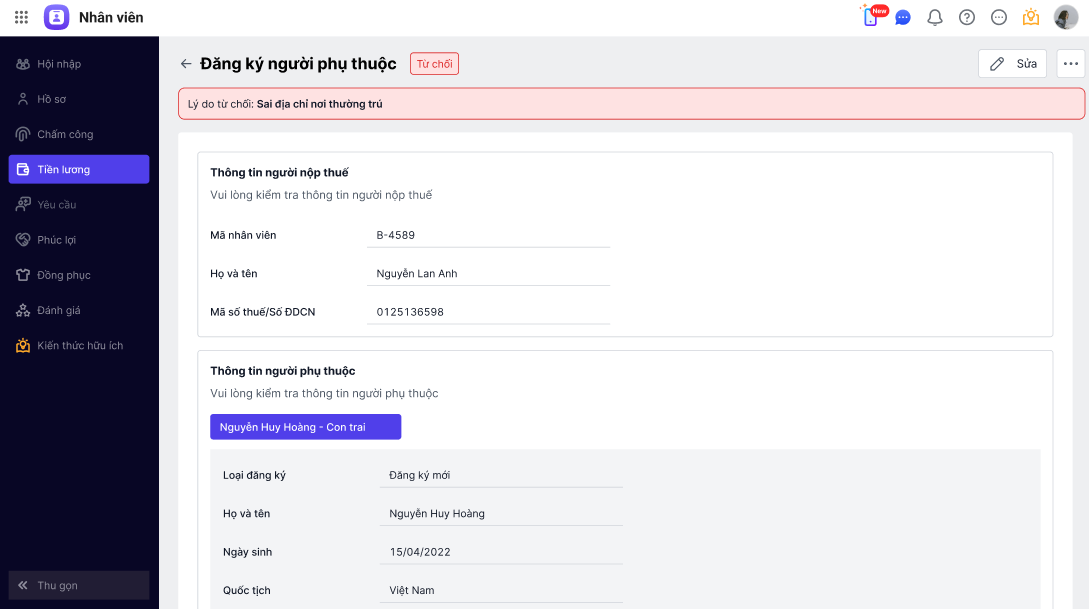Collapse the sidebar with Thu gọn
The width and height of the screenshot is (1089, 609).
coord(79,585)
